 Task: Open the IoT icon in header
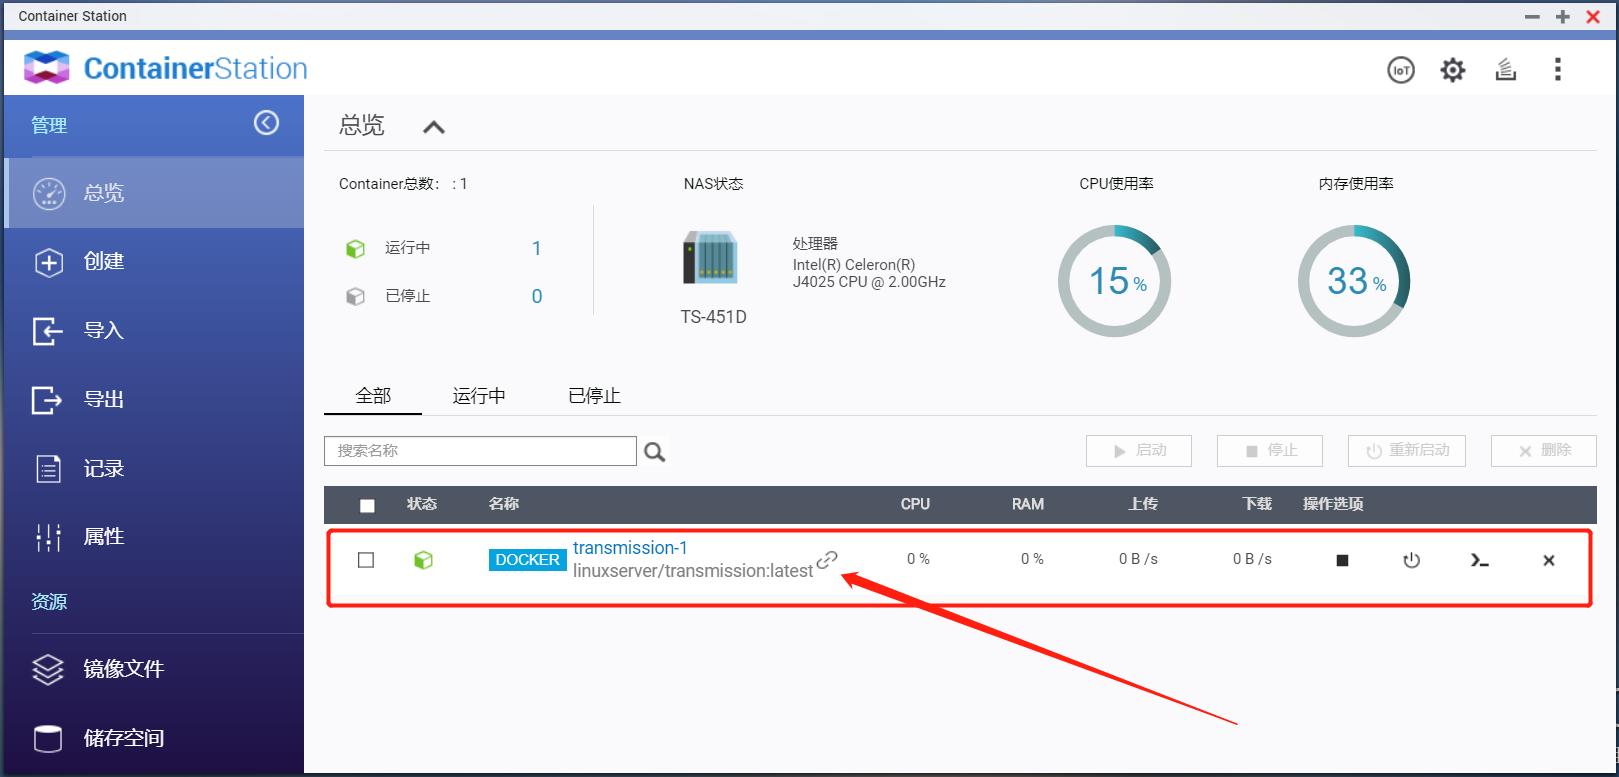1401,70
